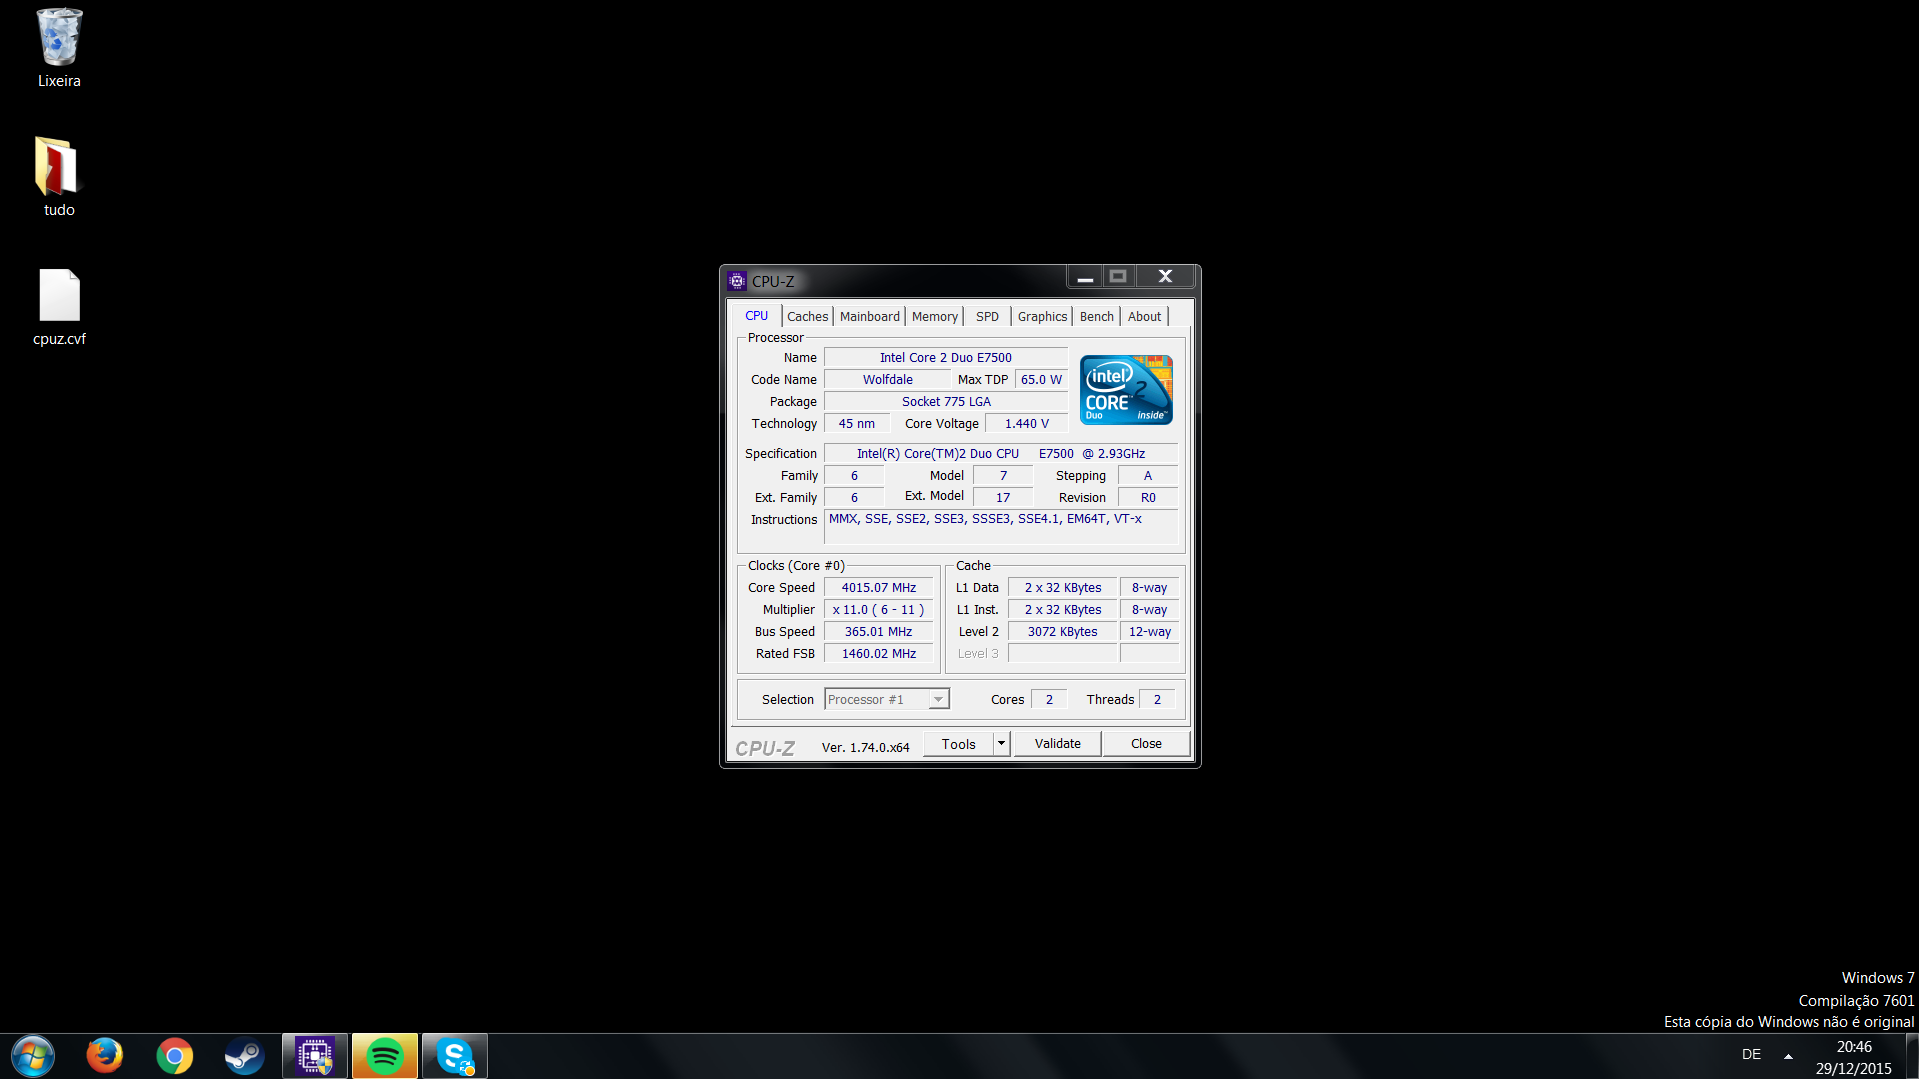
Task: Click the Instructions field MMX, SSE list
Action: [x=1000, y=527]
